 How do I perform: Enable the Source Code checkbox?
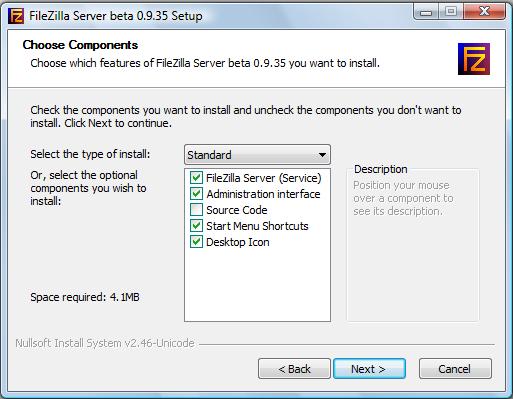196,210
